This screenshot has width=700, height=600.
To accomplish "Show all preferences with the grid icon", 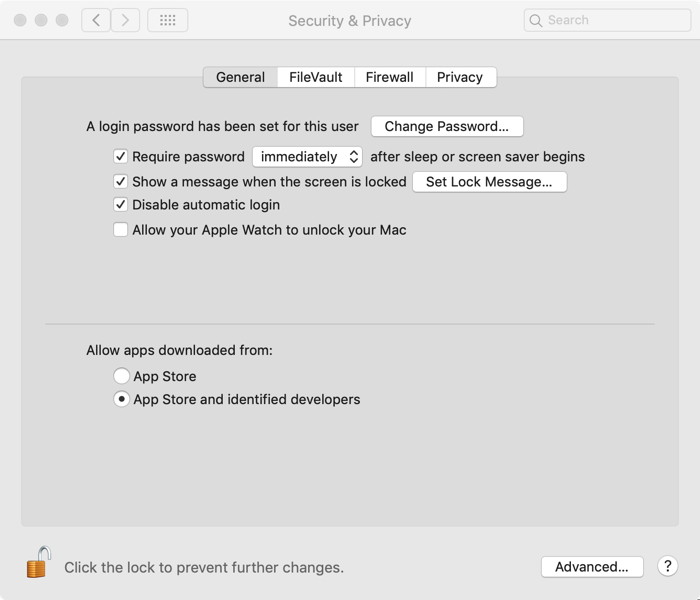I will [167, 20].
